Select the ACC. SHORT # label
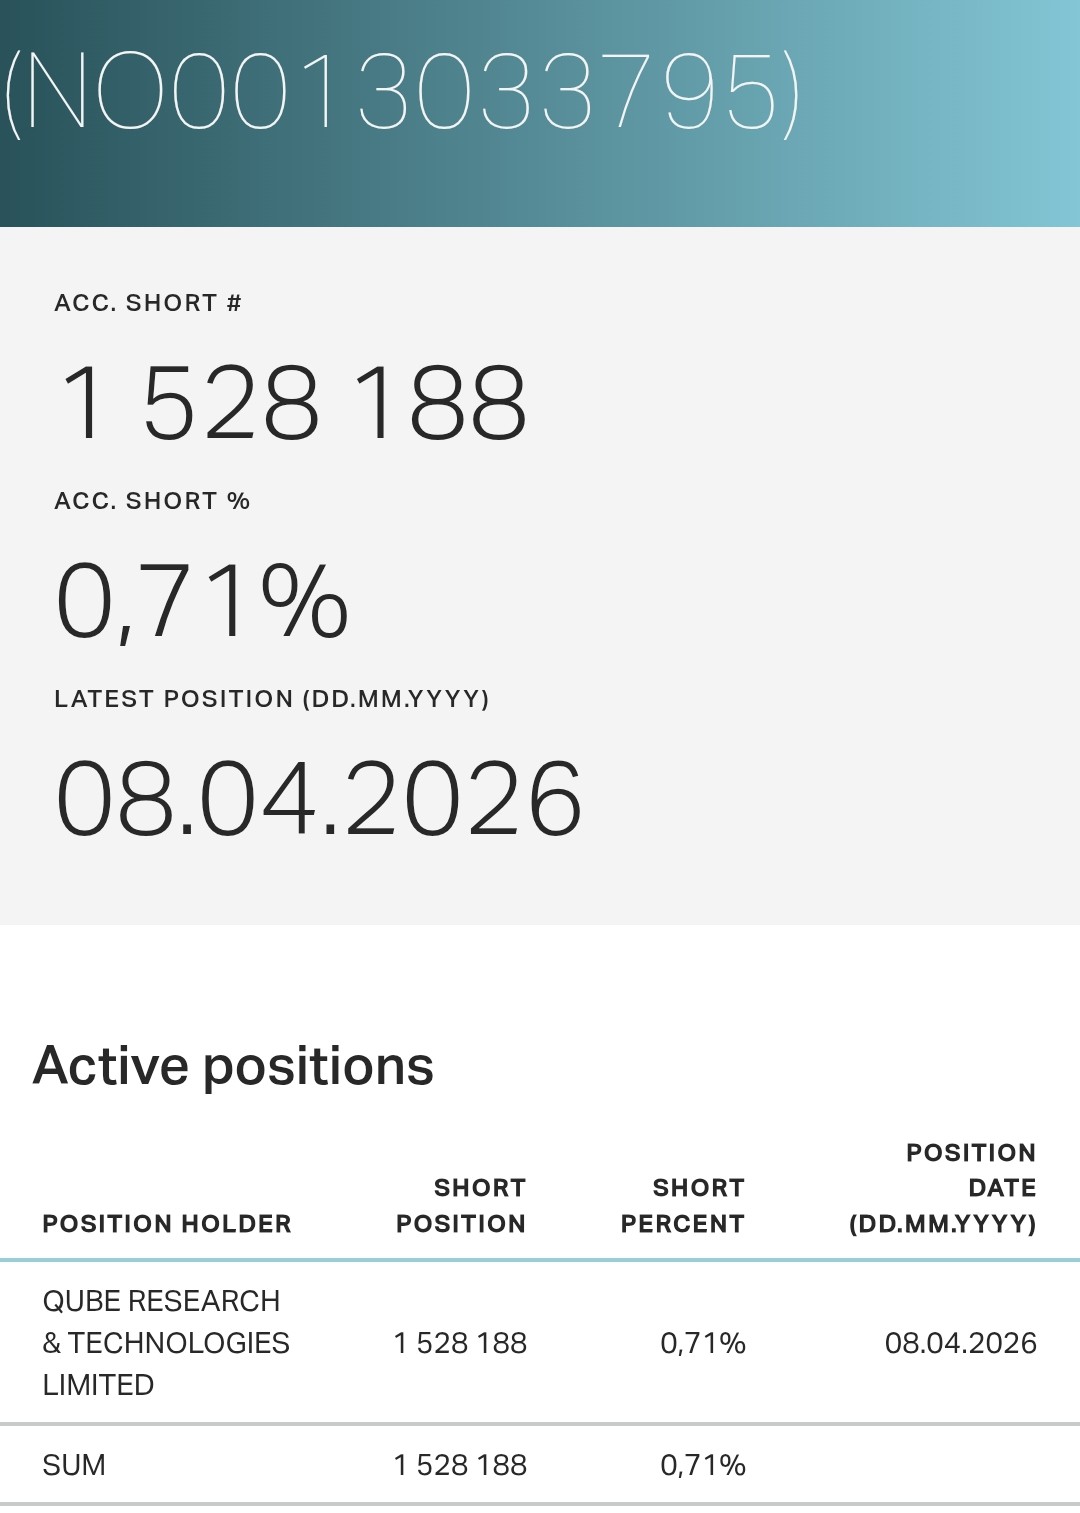The height and width of the screenshot is (1513, 1080). click(x=148, y=303)
